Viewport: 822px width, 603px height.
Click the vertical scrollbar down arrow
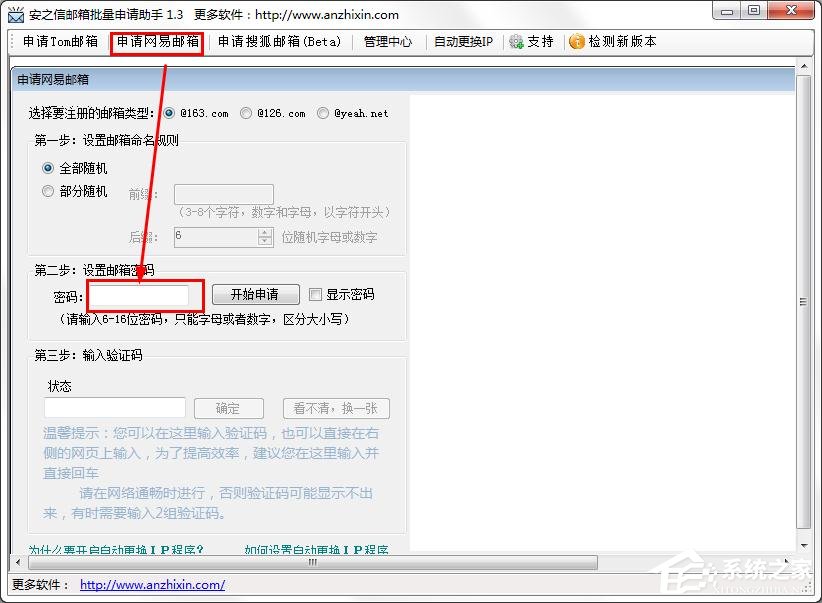(803, 546)
